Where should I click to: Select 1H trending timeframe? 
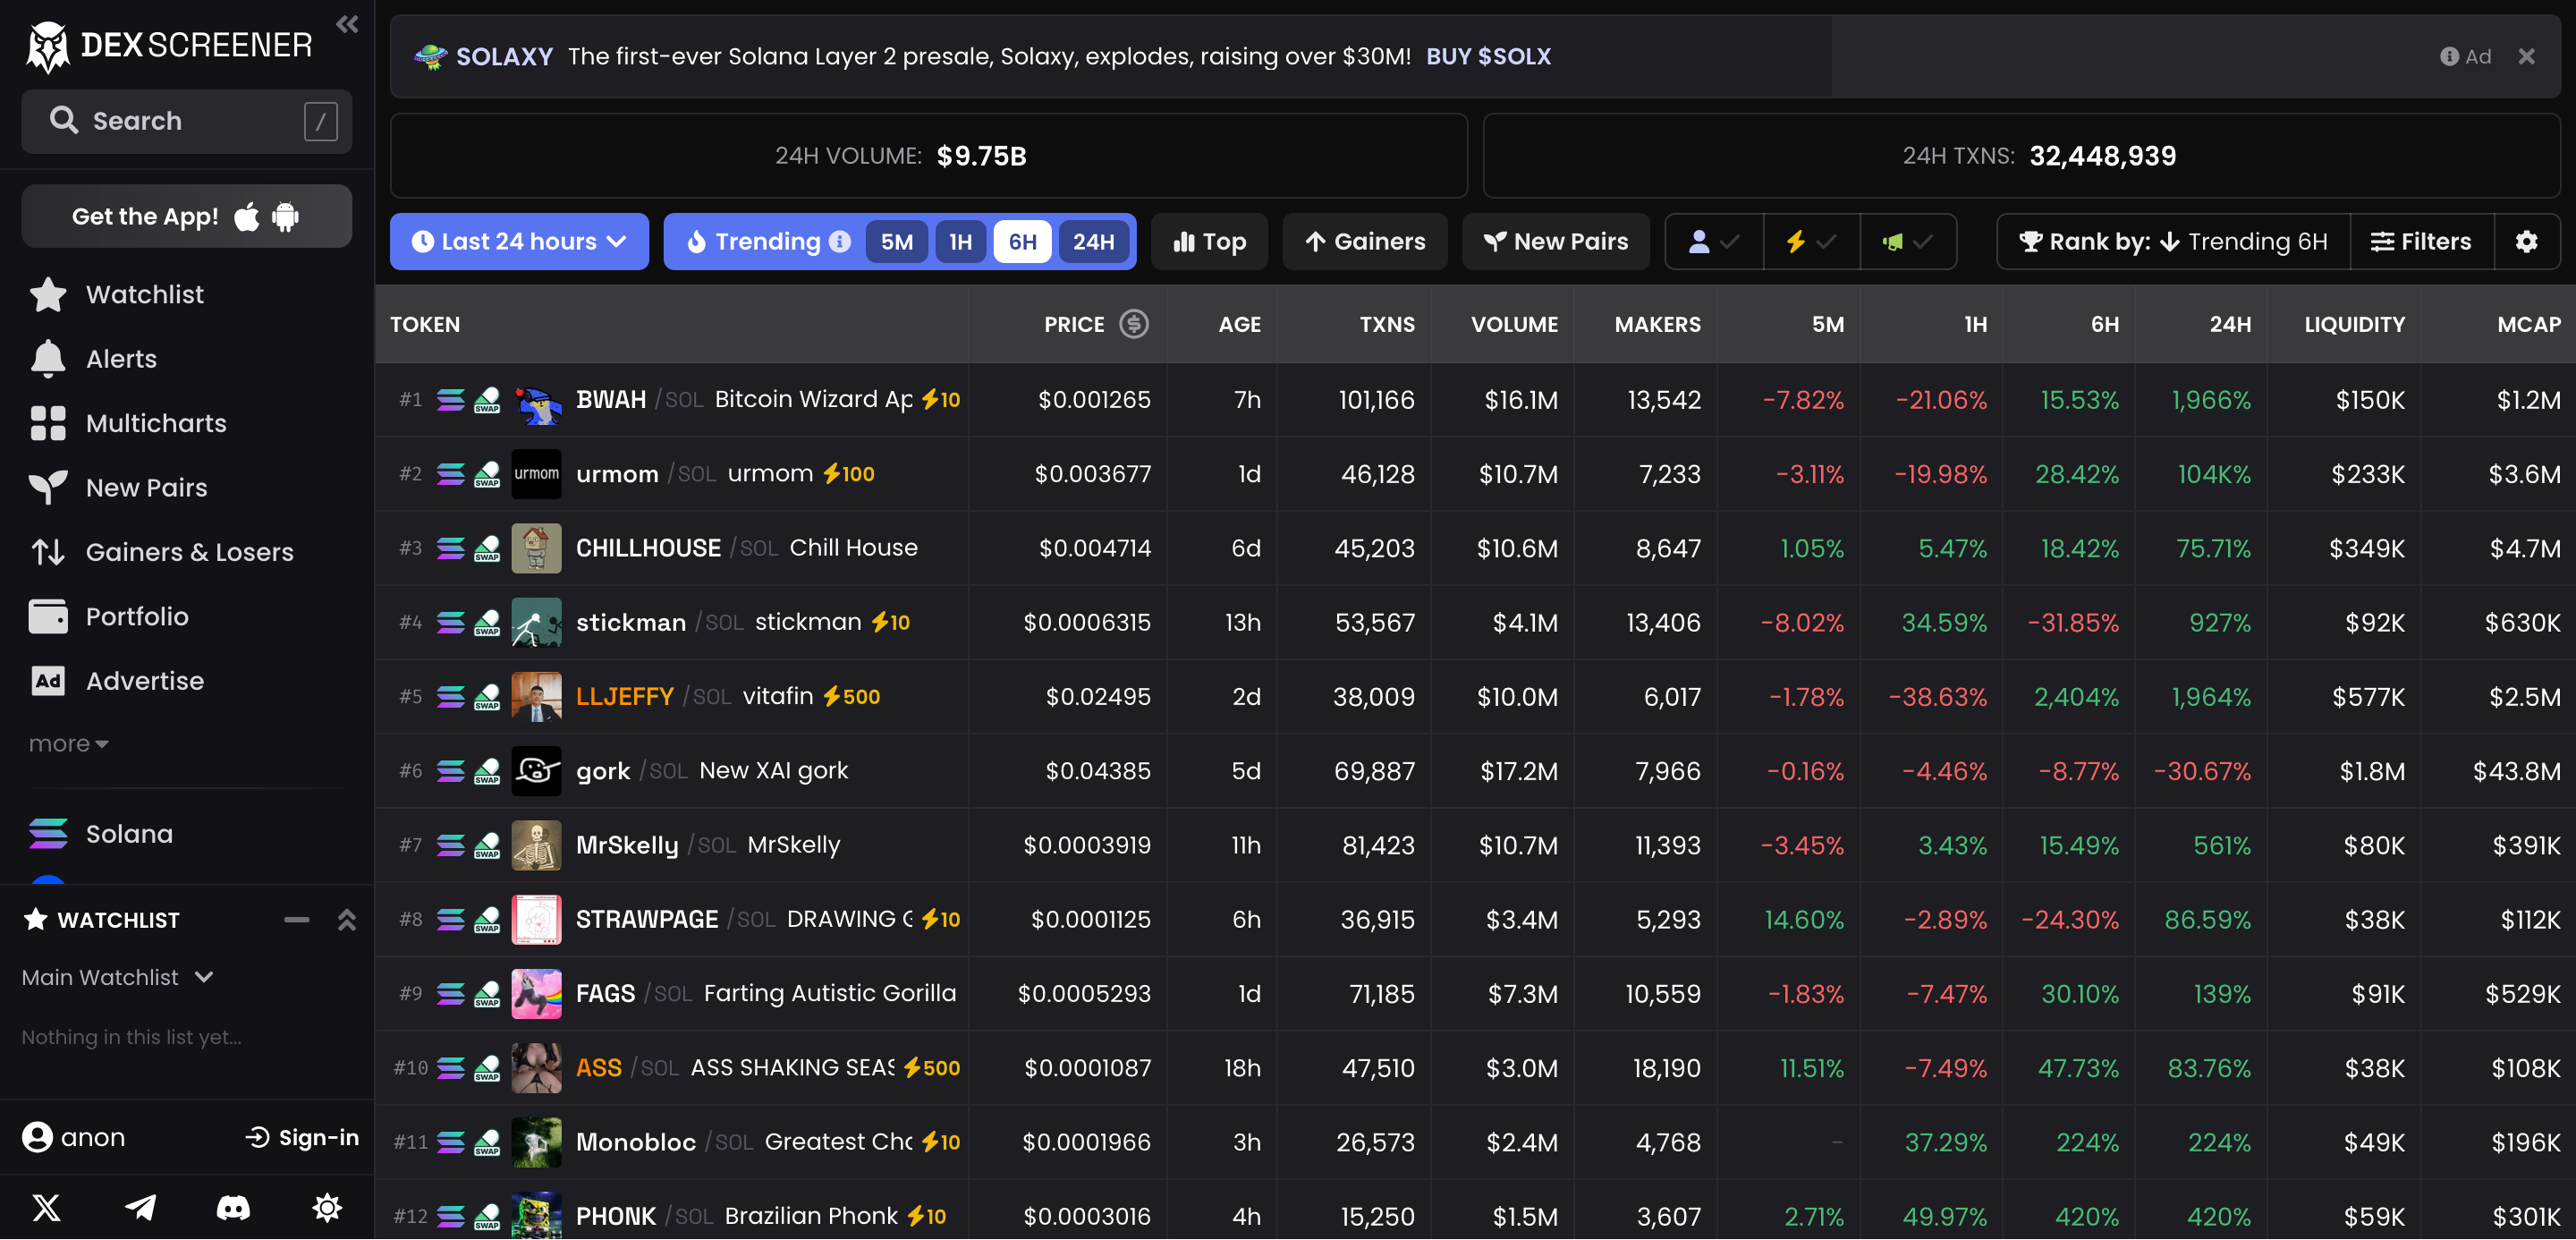(960, 241)
